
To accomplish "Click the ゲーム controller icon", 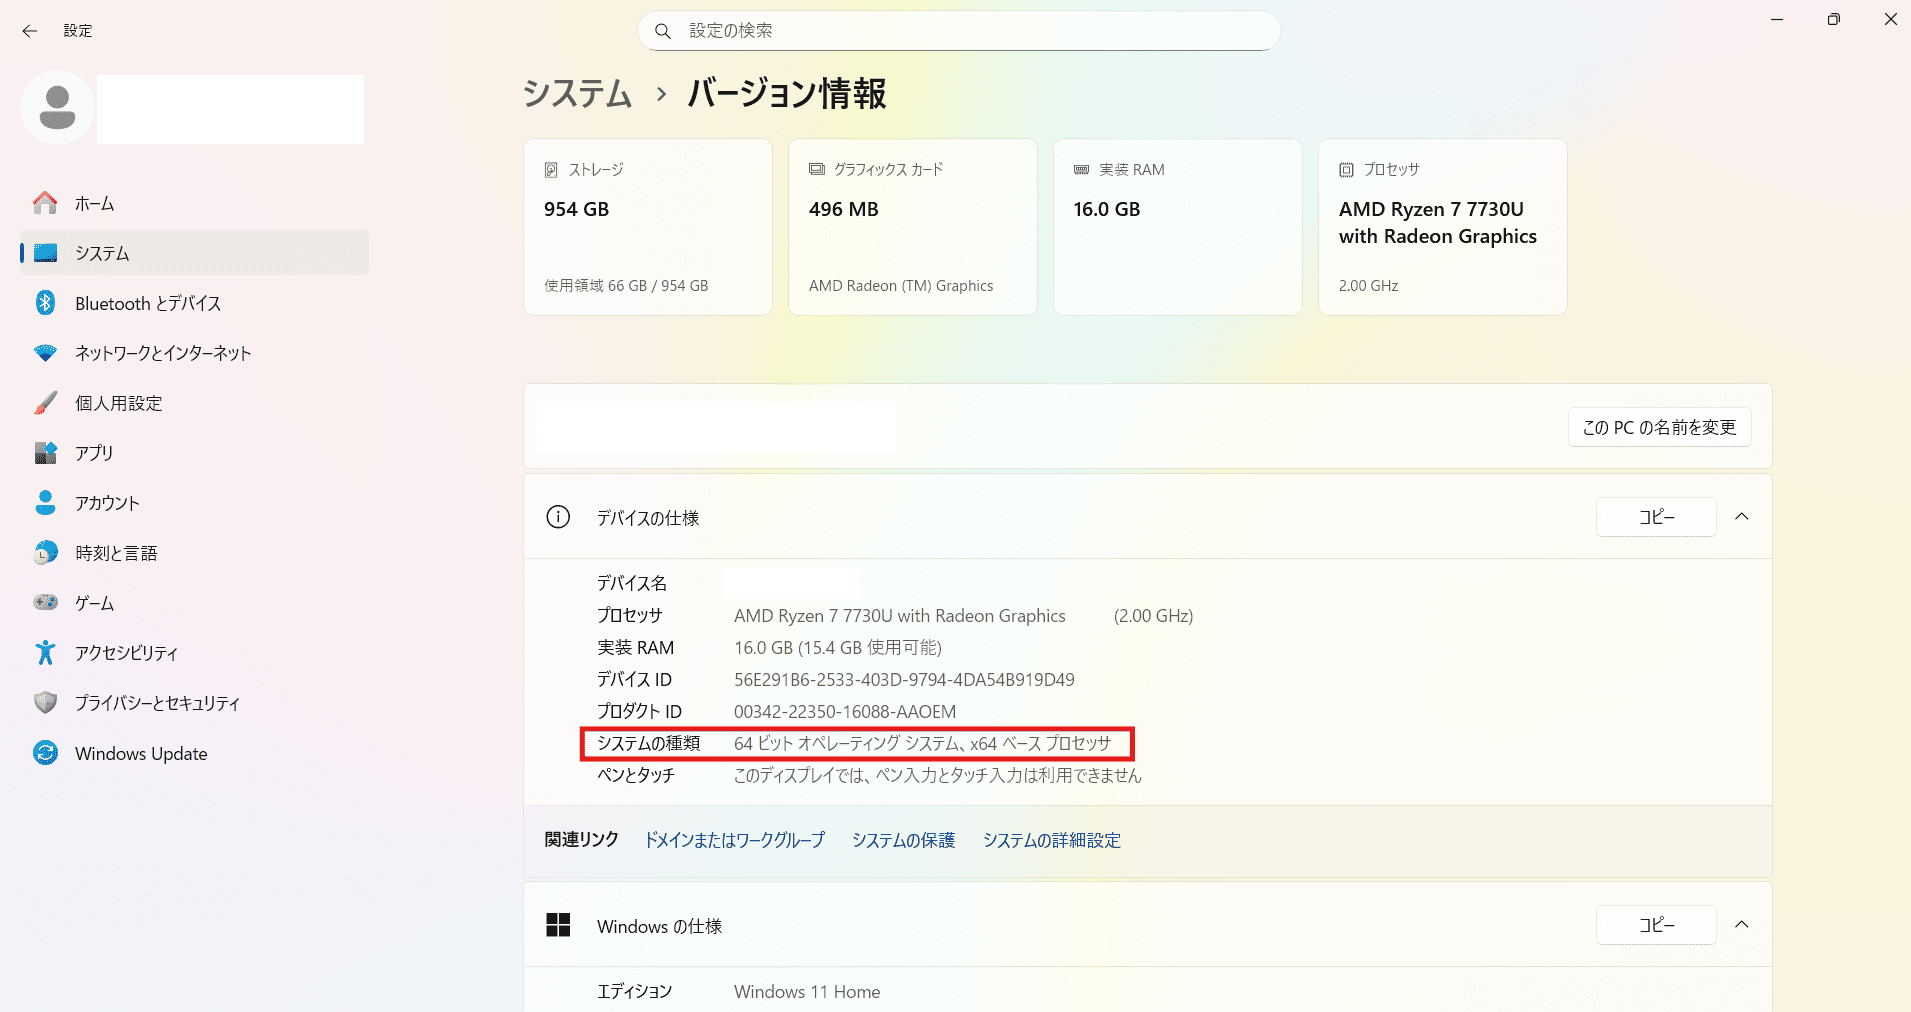I will tap(45, 602).
